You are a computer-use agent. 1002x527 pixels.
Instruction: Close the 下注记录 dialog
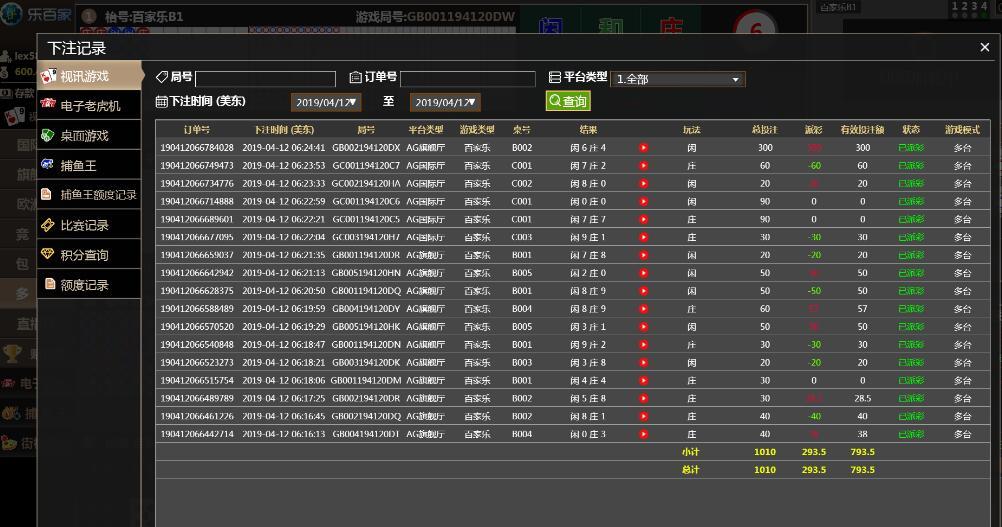coord(985,47)
